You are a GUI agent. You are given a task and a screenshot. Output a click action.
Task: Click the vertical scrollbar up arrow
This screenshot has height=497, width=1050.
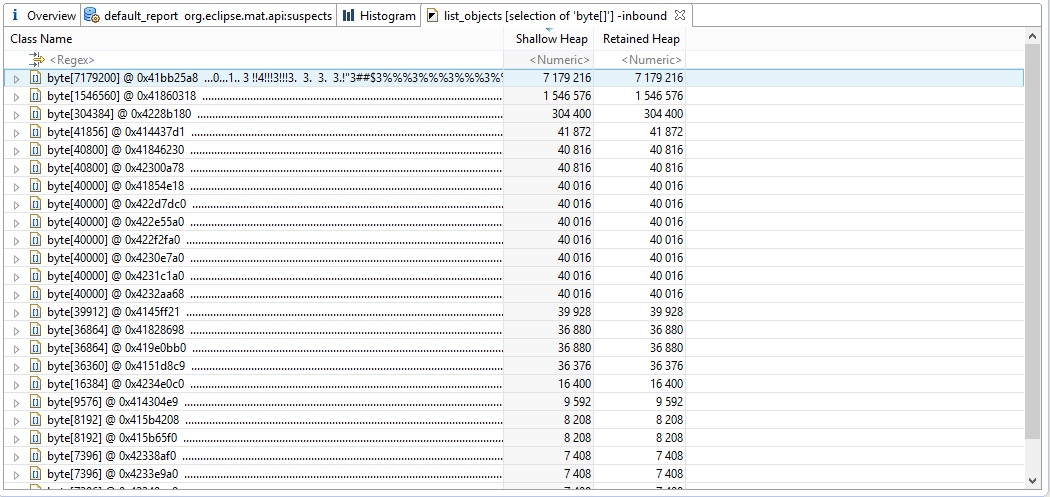(1032, 35)
